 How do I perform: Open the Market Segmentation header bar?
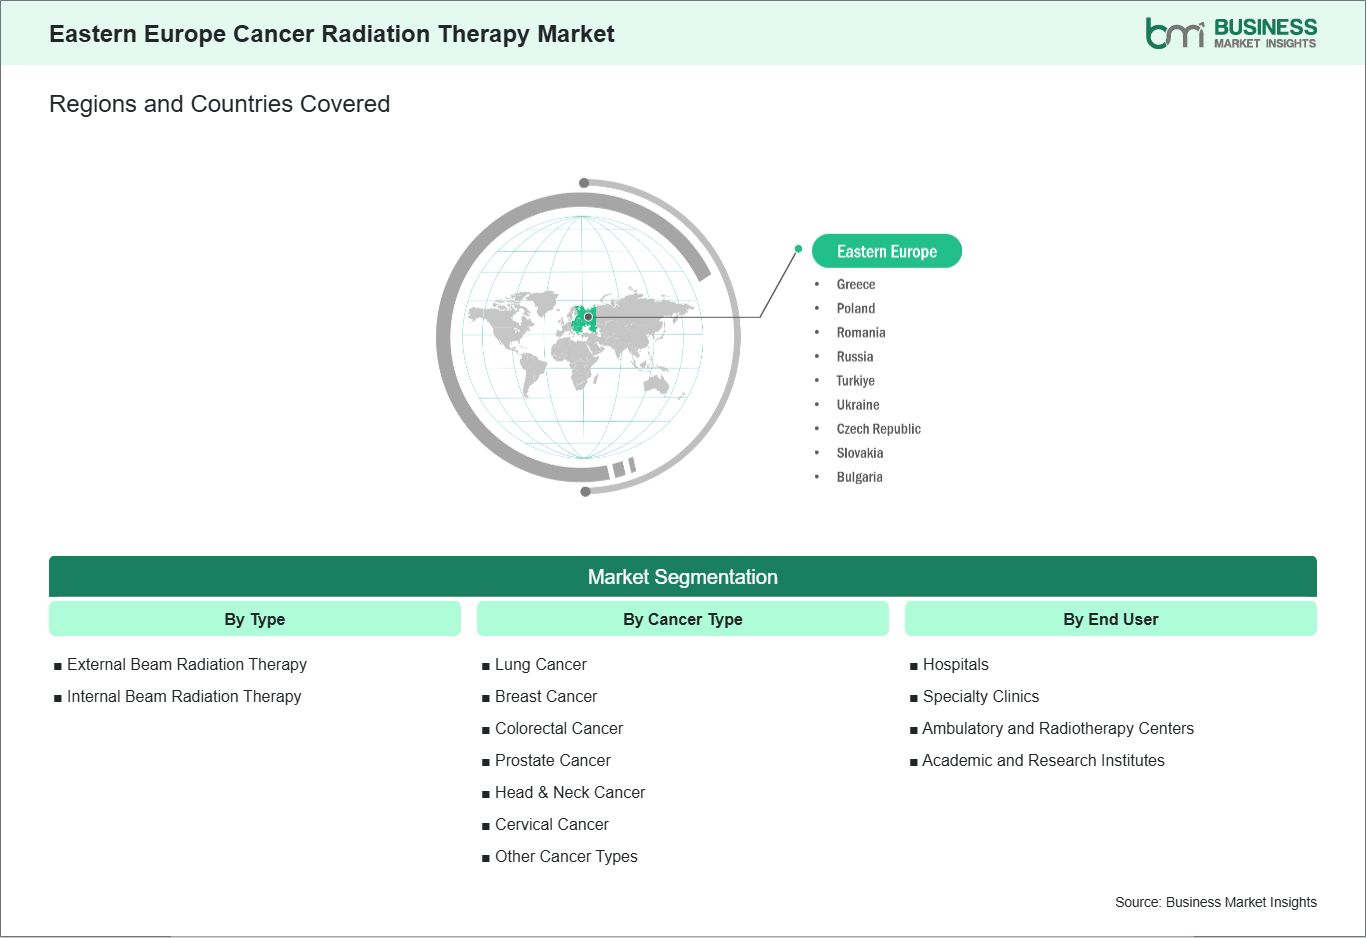tap(682, 577)
